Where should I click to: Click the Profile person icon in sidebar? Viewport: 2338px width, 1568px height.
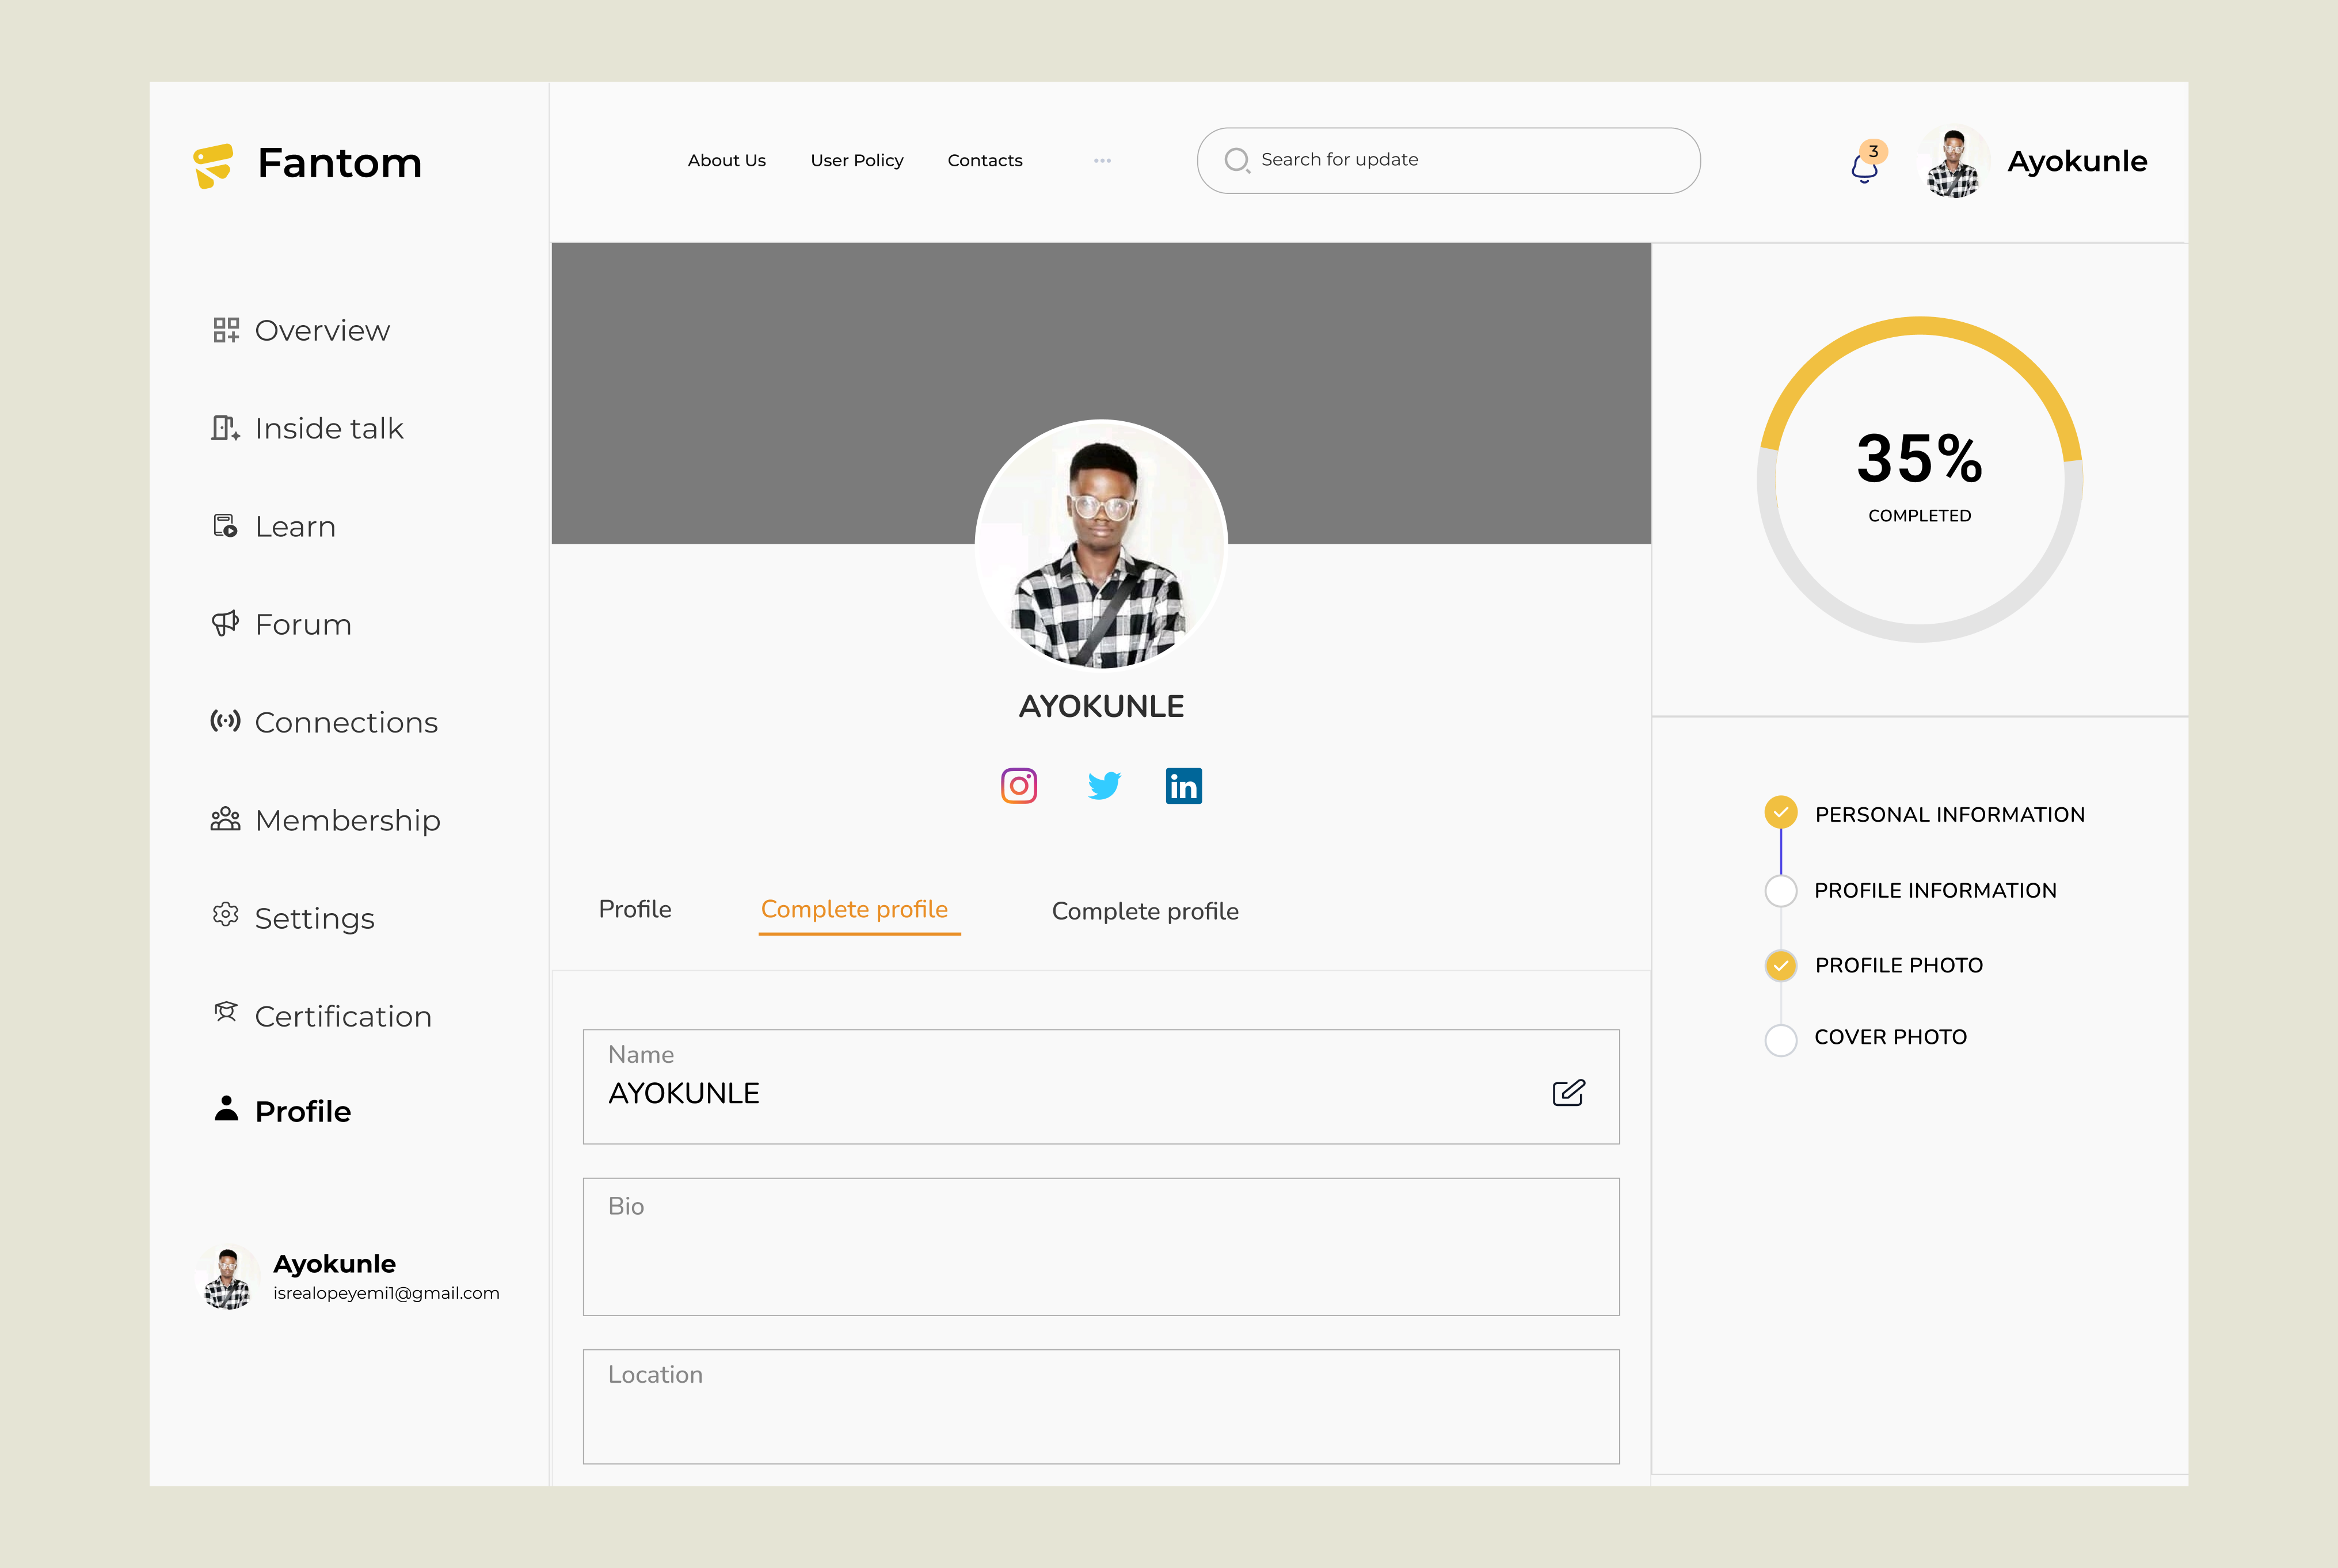point(226,1108)
